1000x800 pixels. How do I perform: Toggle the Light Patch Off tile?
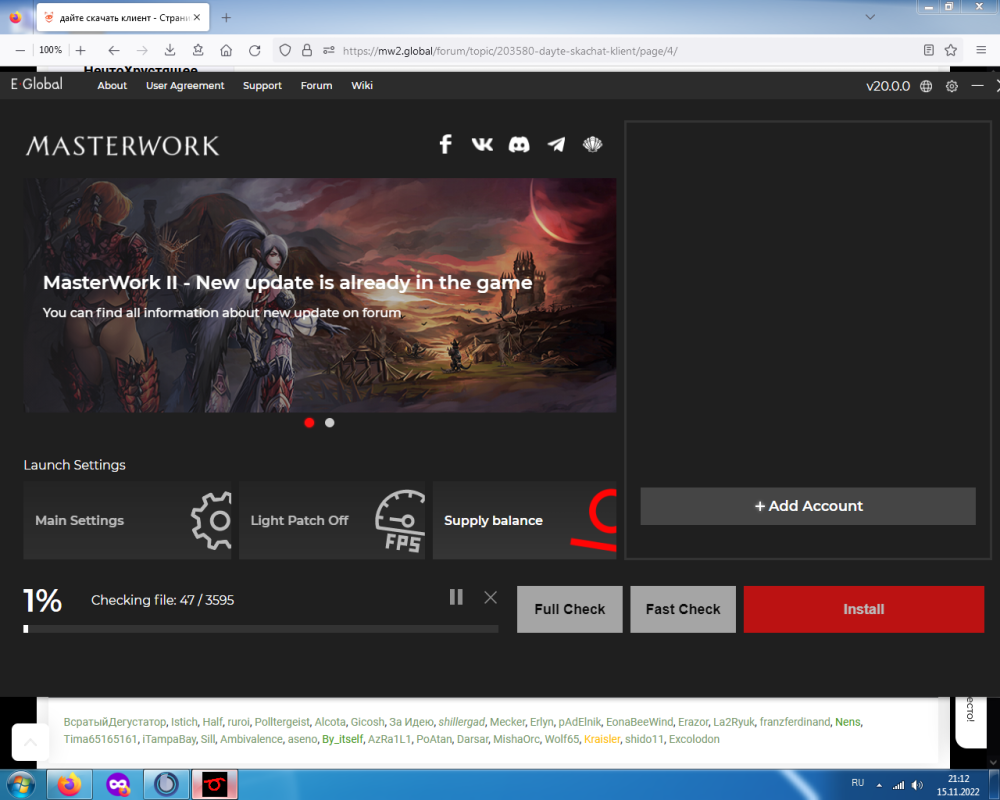331,520
